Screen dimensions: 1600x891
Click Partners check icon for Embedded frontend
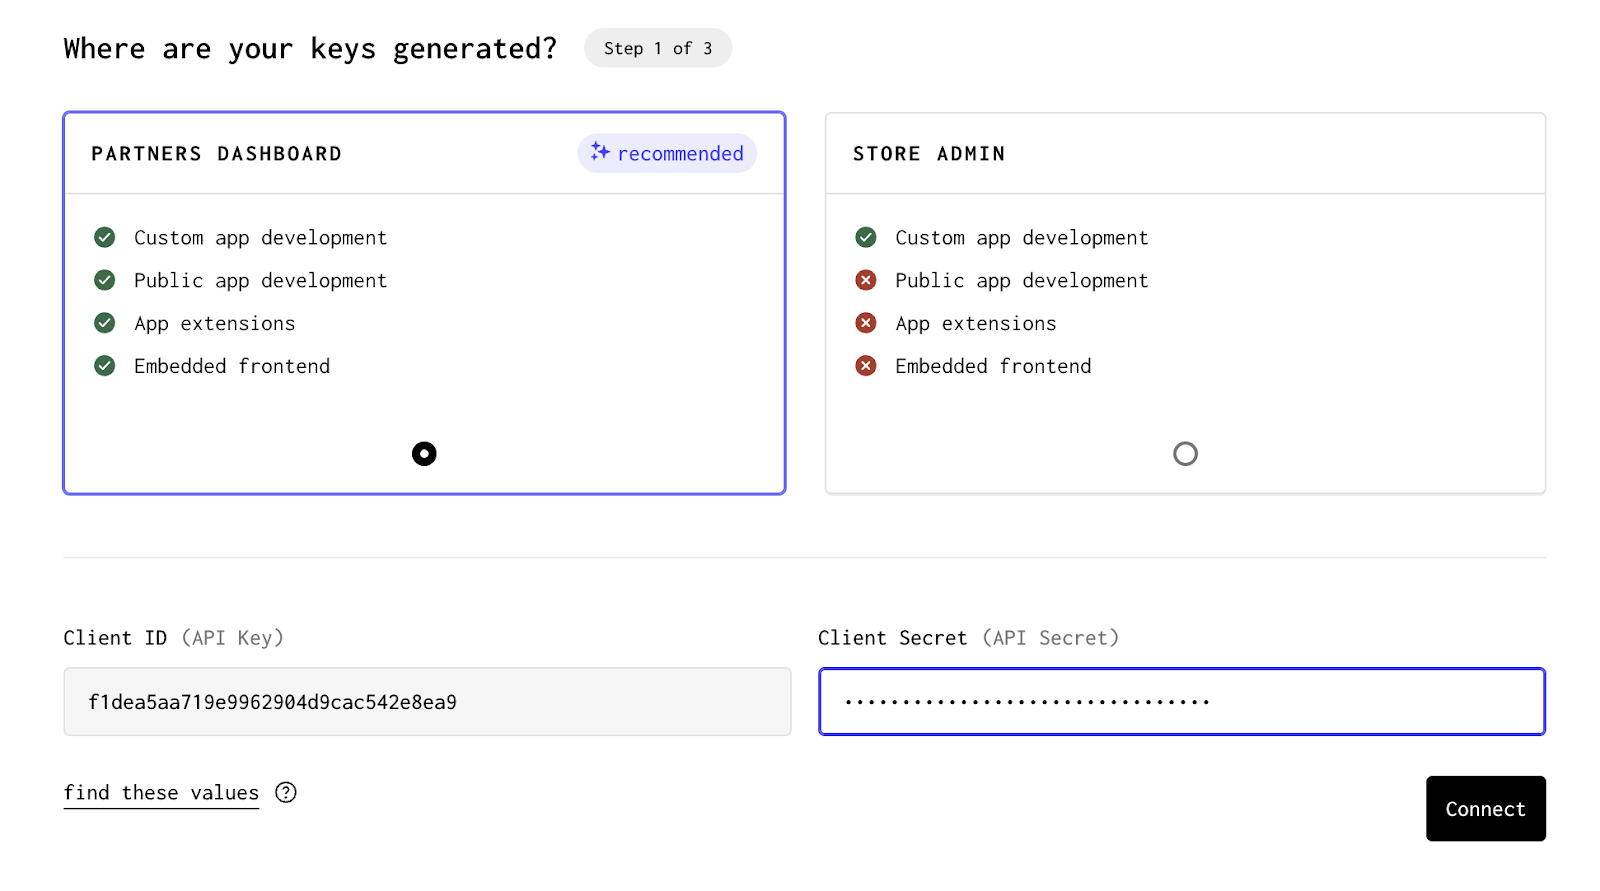[x=105, y=366]
